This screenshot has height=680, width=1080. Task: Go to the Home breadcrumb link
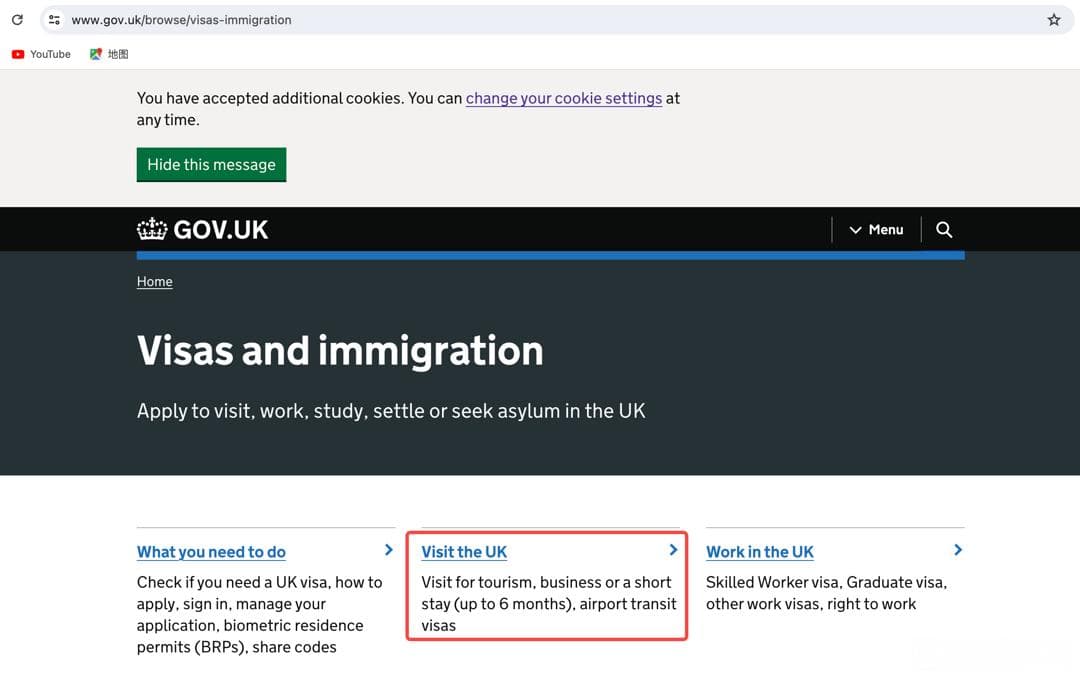point(154,281)
